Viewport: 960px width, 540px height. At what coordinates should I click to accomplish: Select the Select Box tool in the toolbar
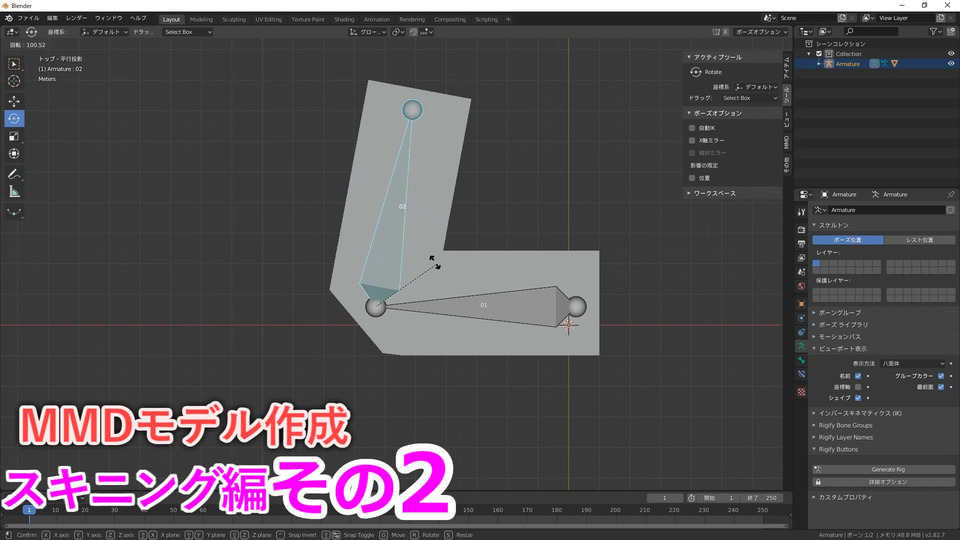14,64
